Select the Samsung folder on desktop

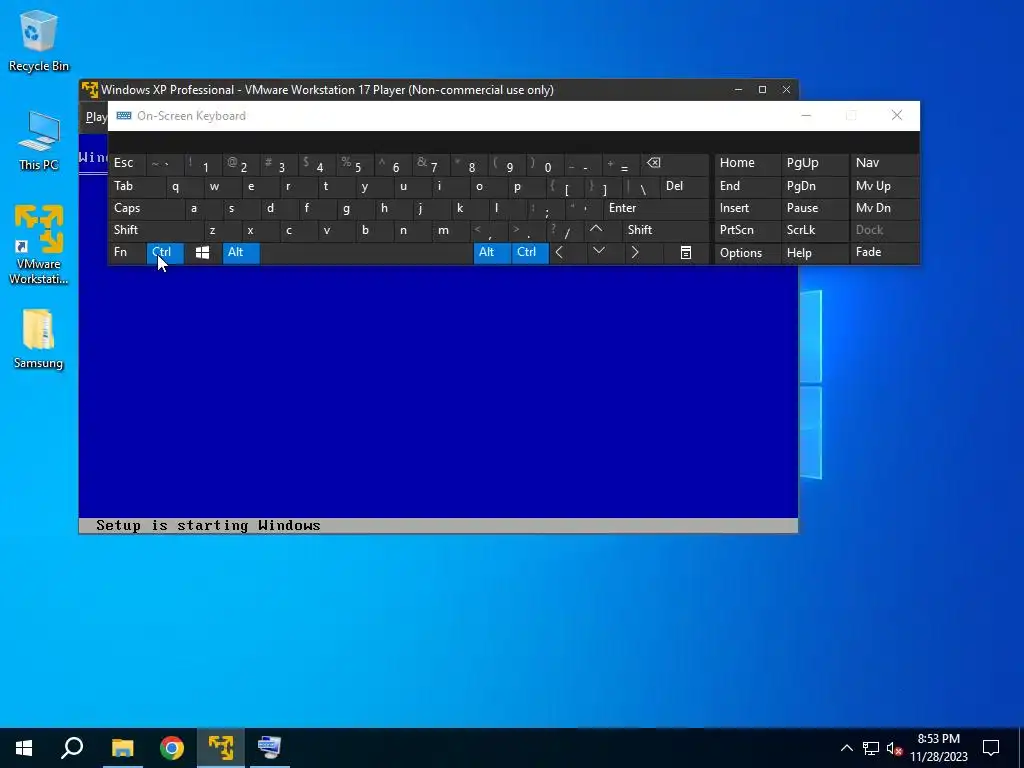coord(39,339)
